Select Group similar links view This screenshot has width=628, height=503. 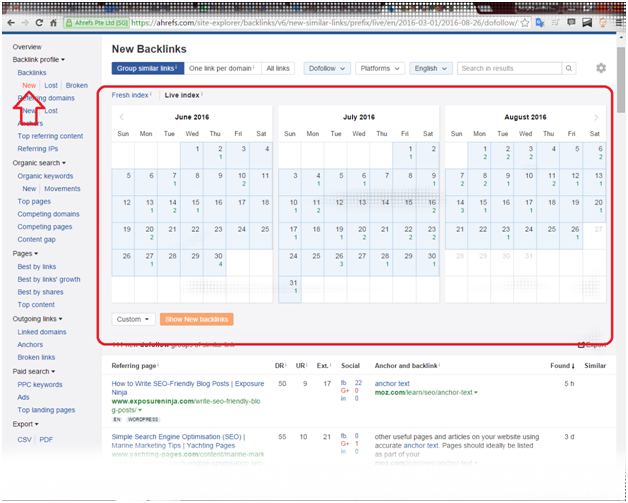coord(147,68)
